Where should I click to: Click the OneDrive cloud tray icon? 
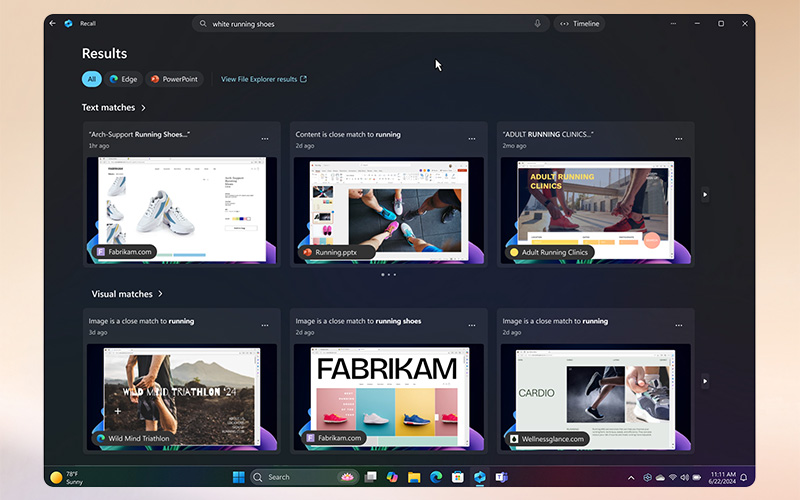pyautogui.click(x=660, y=478)
